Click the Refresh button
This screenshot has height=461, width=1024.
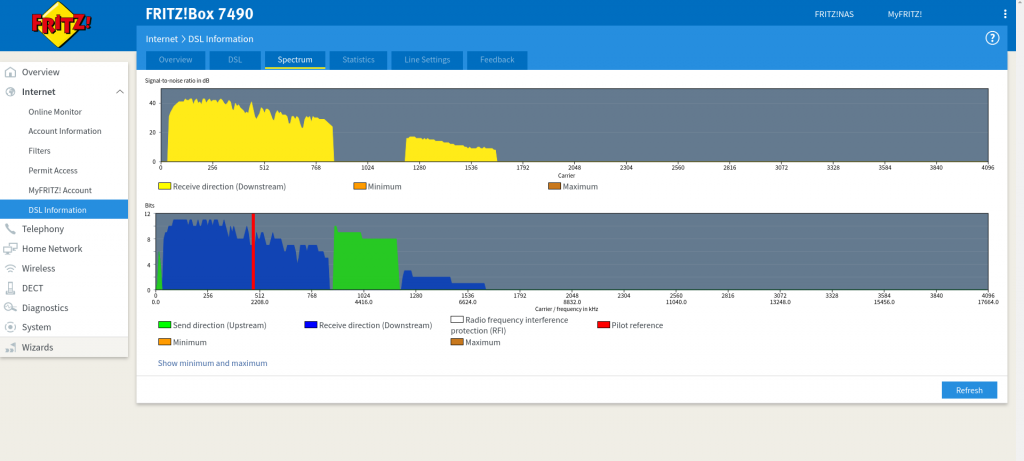(969, 390)
